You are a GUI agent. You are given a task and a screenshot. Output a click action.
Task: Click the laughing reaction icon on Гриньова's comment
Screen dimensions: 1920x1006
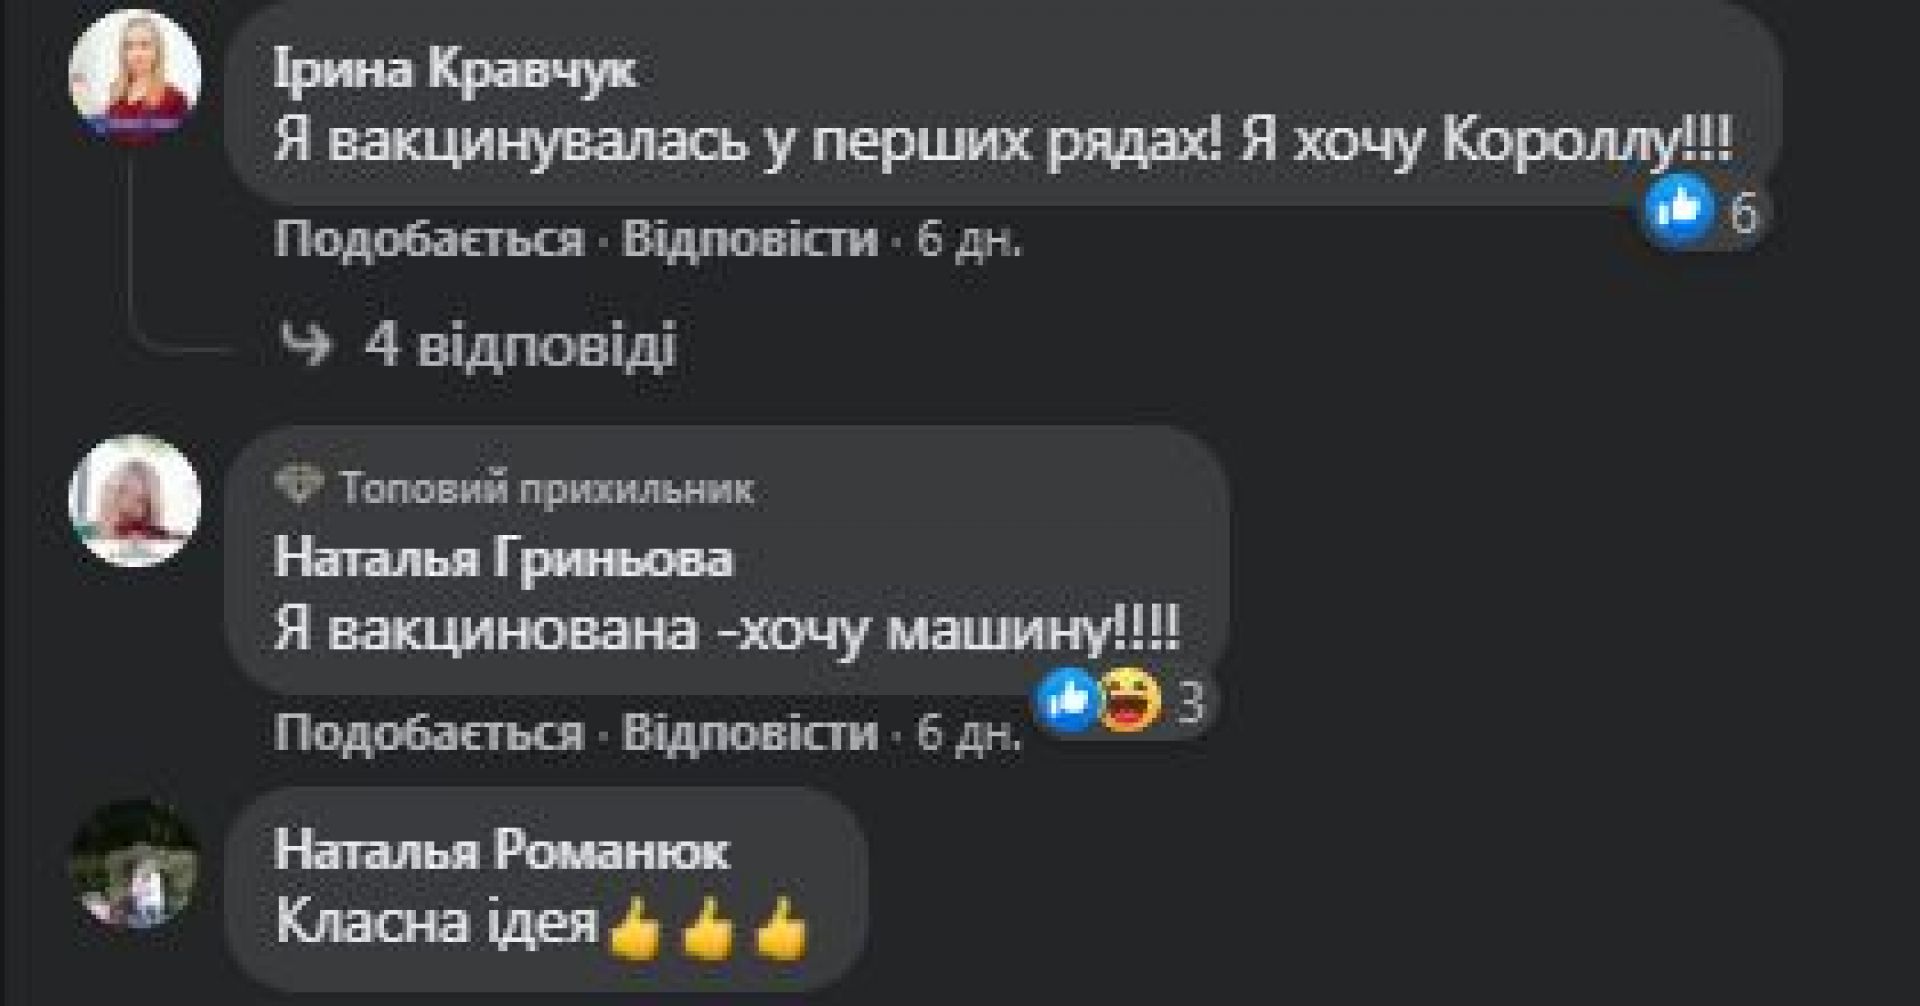pyautogui.click(x=1130, y=700)
